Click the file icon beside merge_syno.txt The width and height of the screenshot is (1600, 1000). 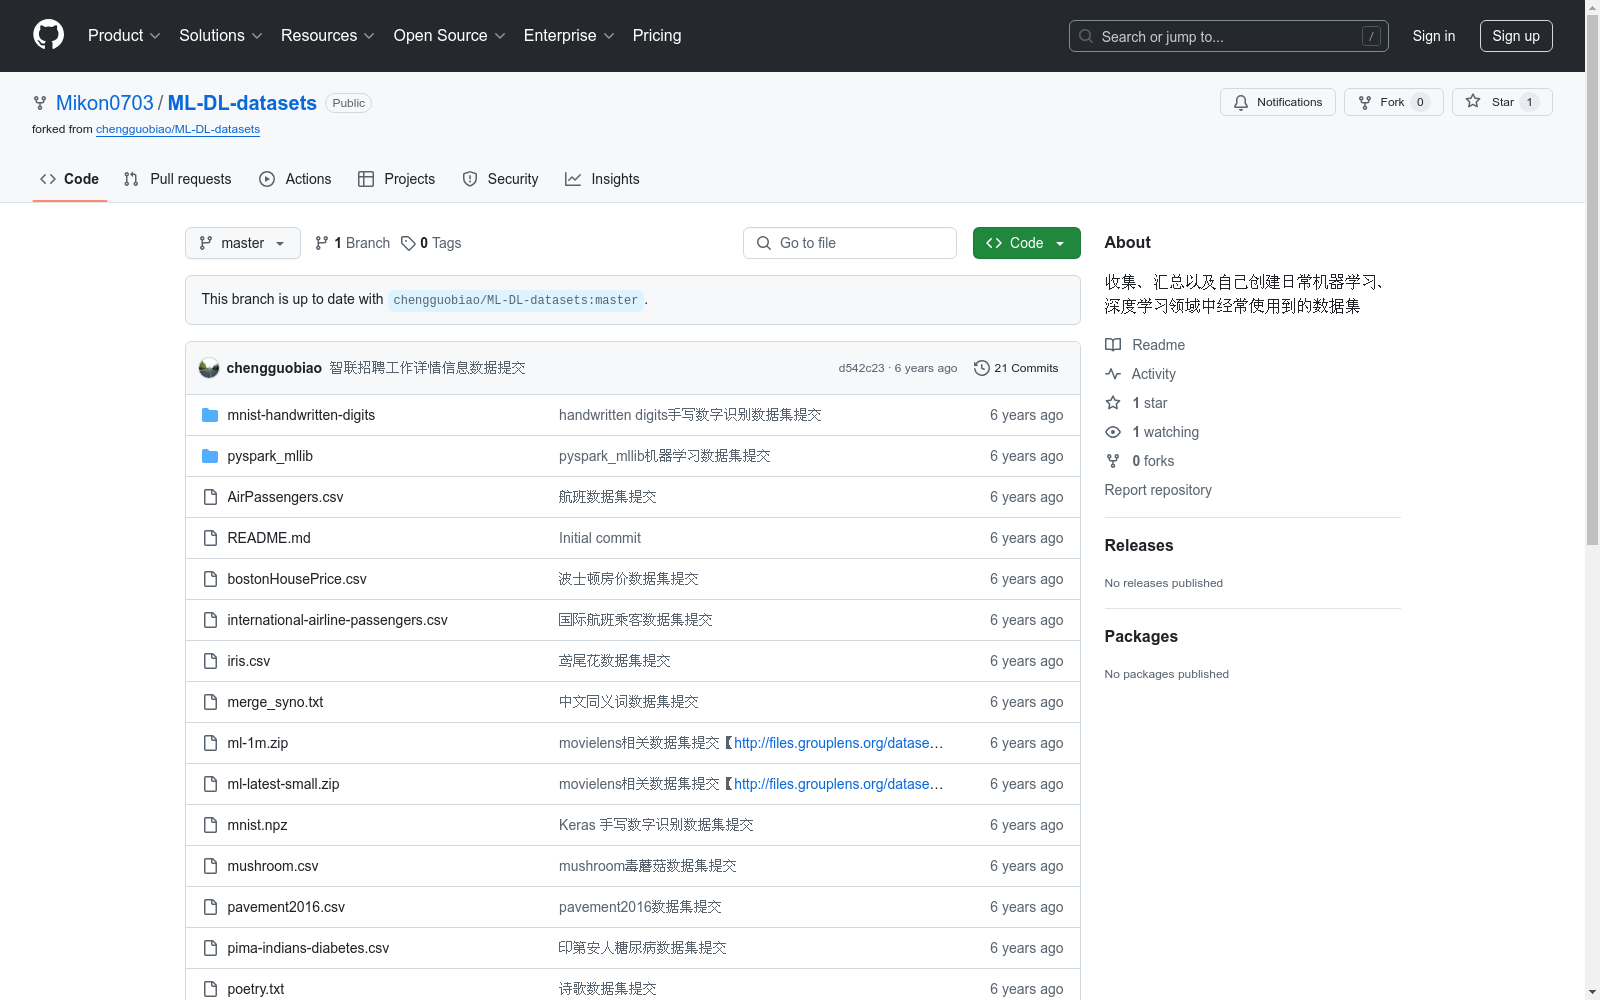210,702
